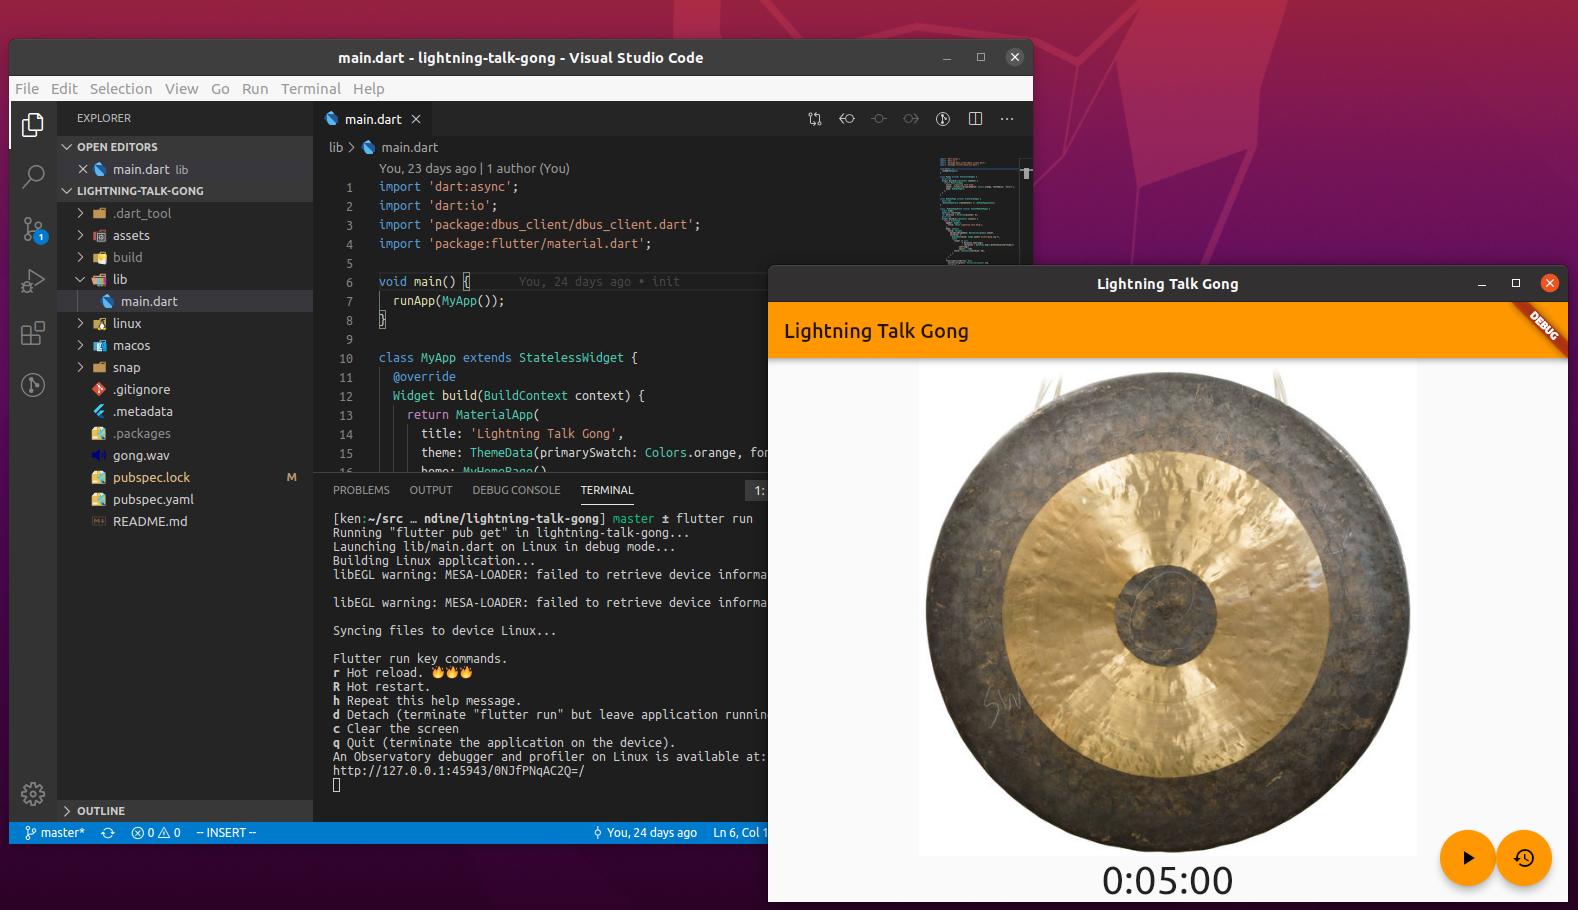Switch to the DEBUG CONSOLE tab
Screen dimensions: 1578x910
[516, 490]
